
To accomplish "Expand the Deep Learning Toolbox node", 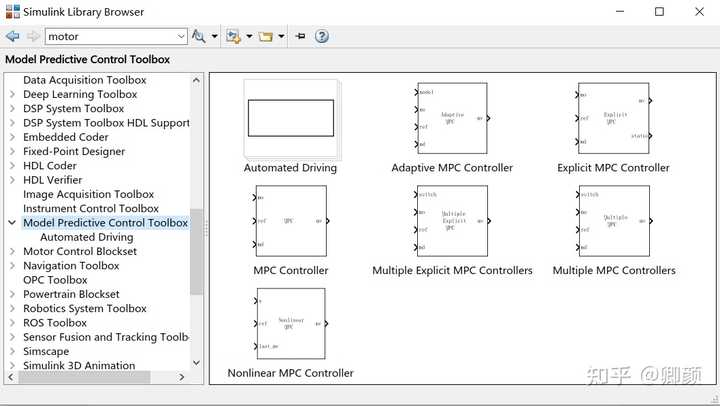I will click(x=12, y=94).
